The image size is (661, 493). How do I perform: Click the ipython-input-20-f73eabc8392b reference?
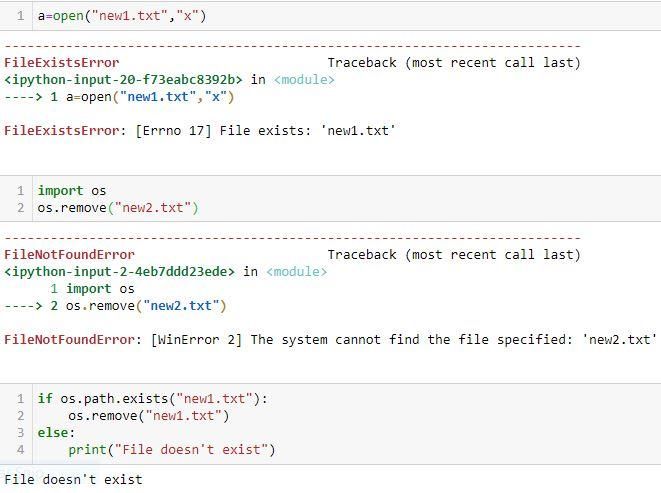(x=124, y=80)
